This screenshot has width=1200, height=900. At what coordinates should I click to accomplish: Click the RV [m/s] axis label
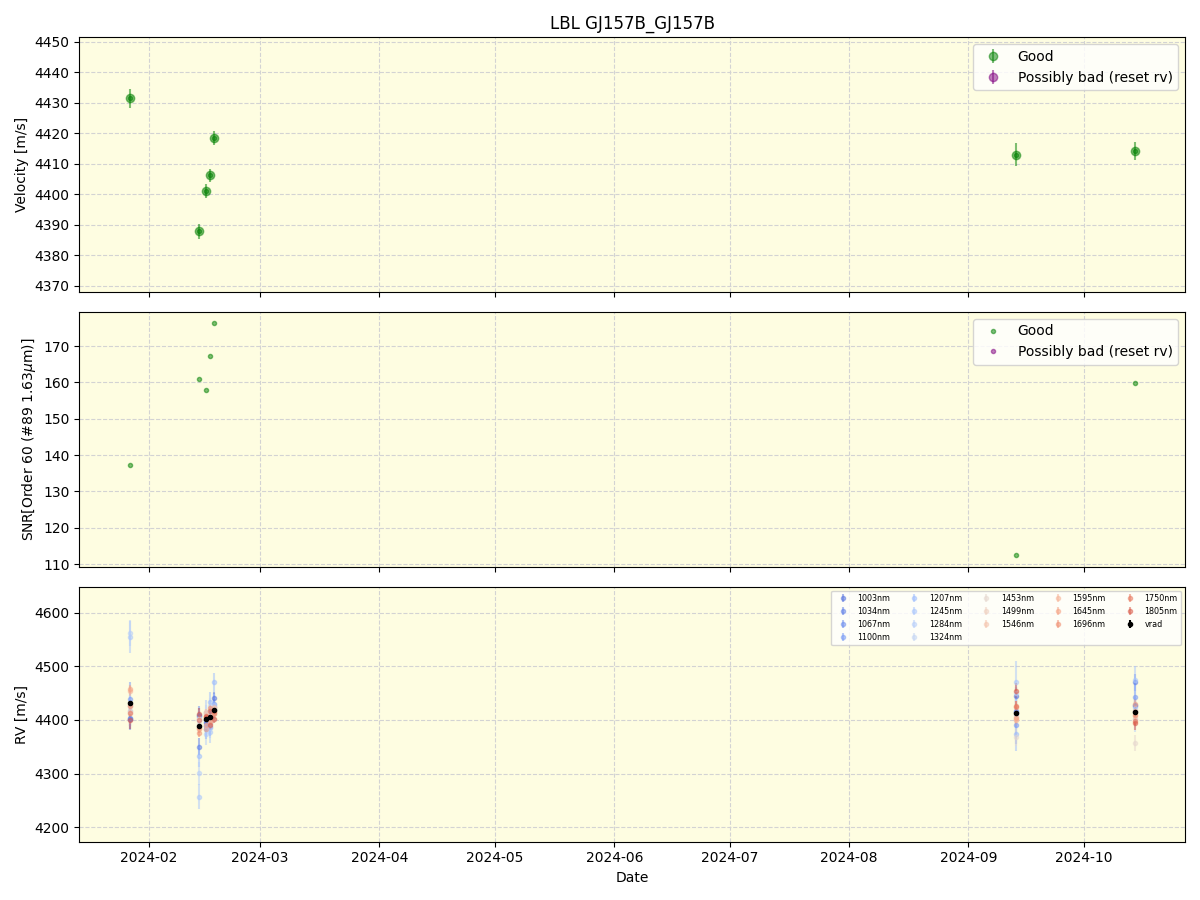[x=21, y=714]
